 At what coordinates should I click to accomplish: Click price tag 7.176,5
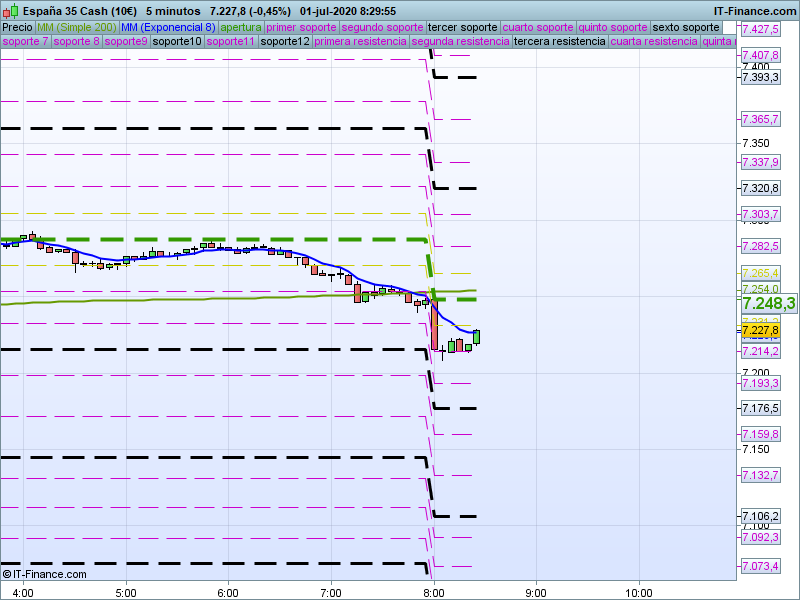(760, 408)
